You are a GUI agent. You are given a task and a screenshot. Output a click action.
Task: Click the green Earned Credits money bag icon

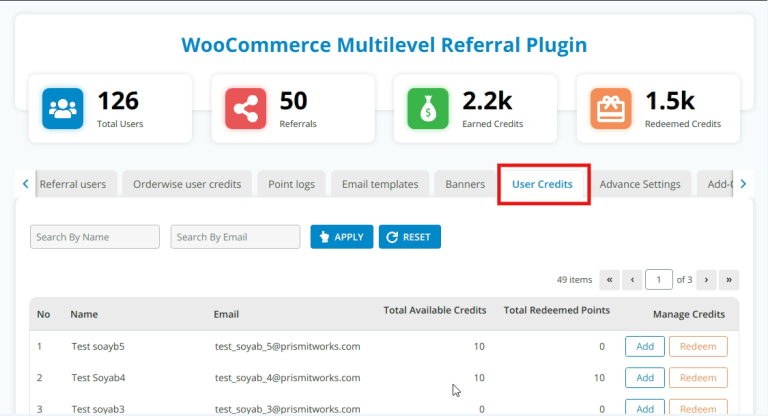(428, 108)
